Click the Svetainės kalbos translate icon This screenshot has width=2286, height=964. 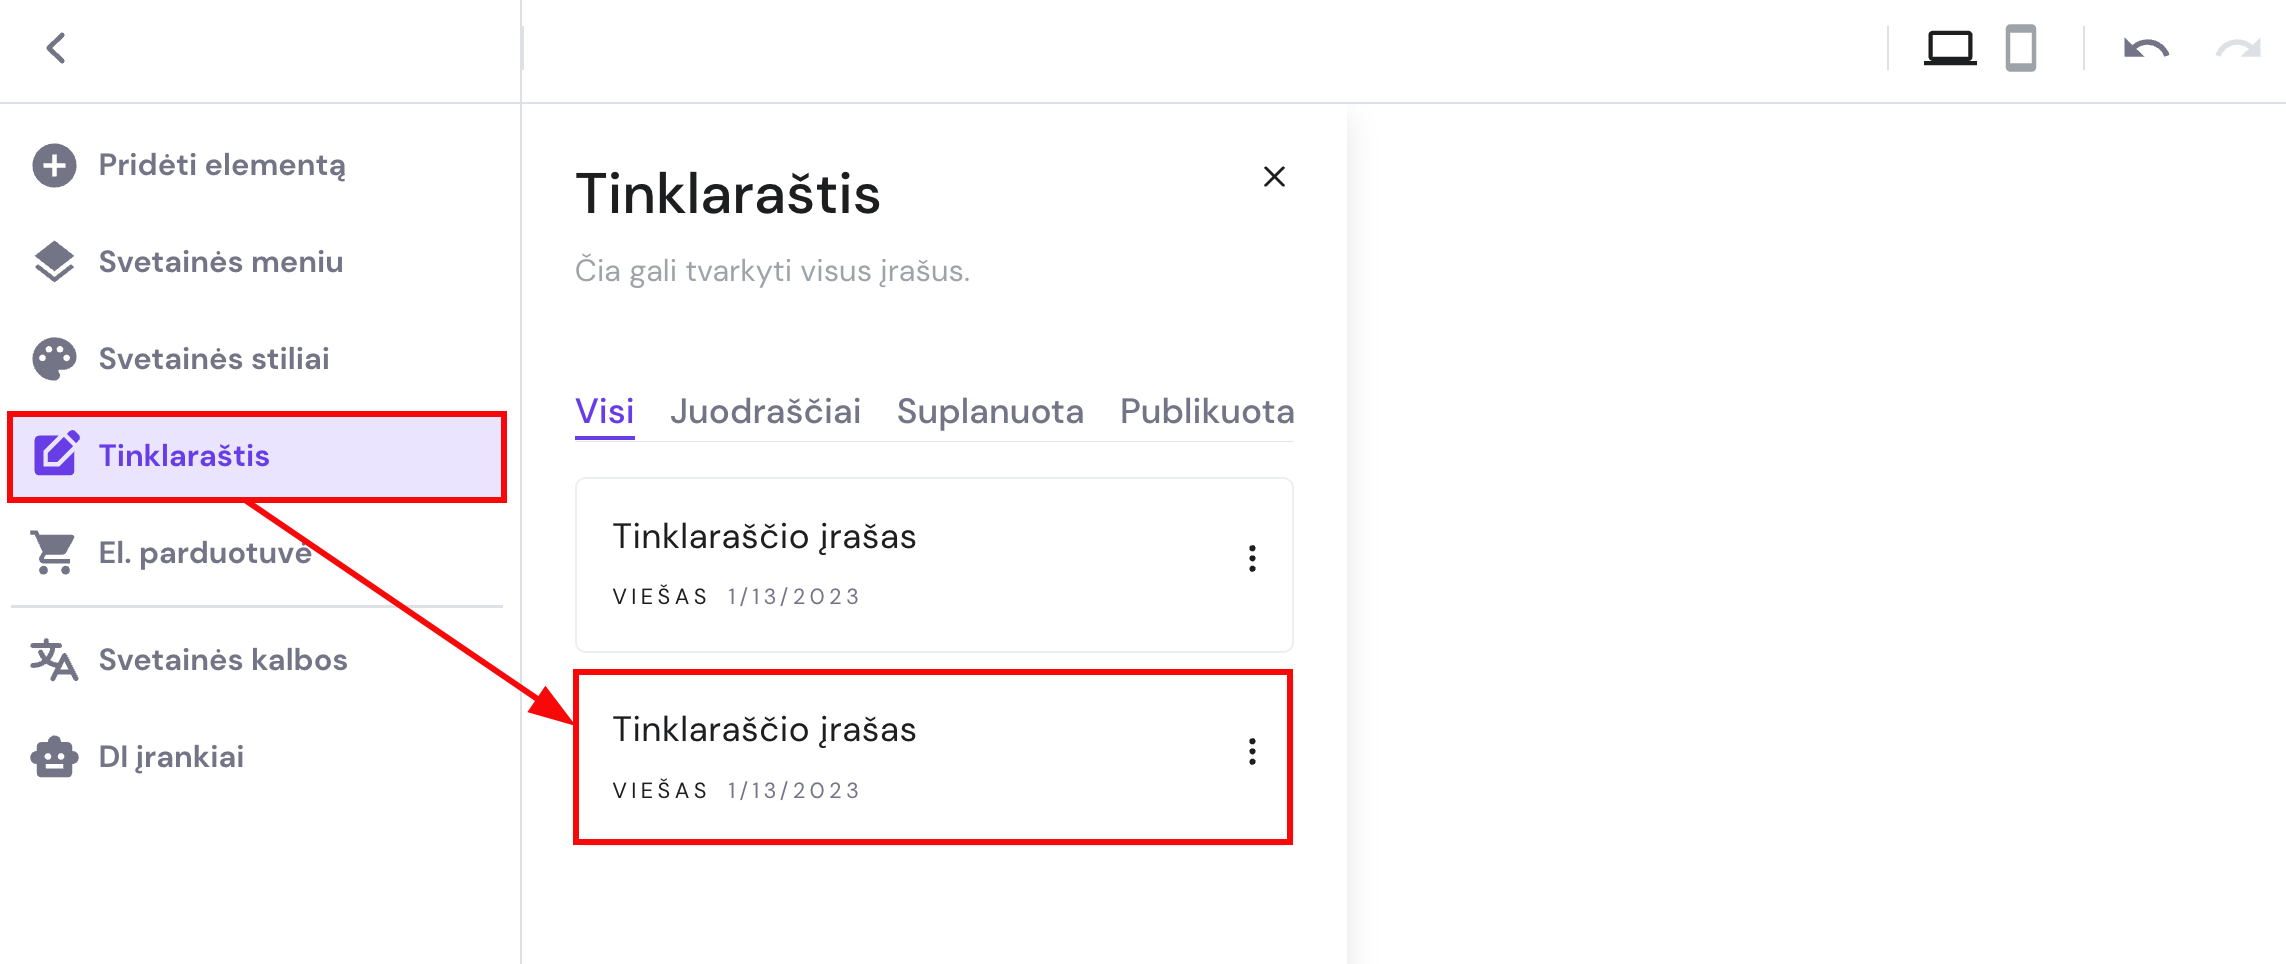(54, 660)
